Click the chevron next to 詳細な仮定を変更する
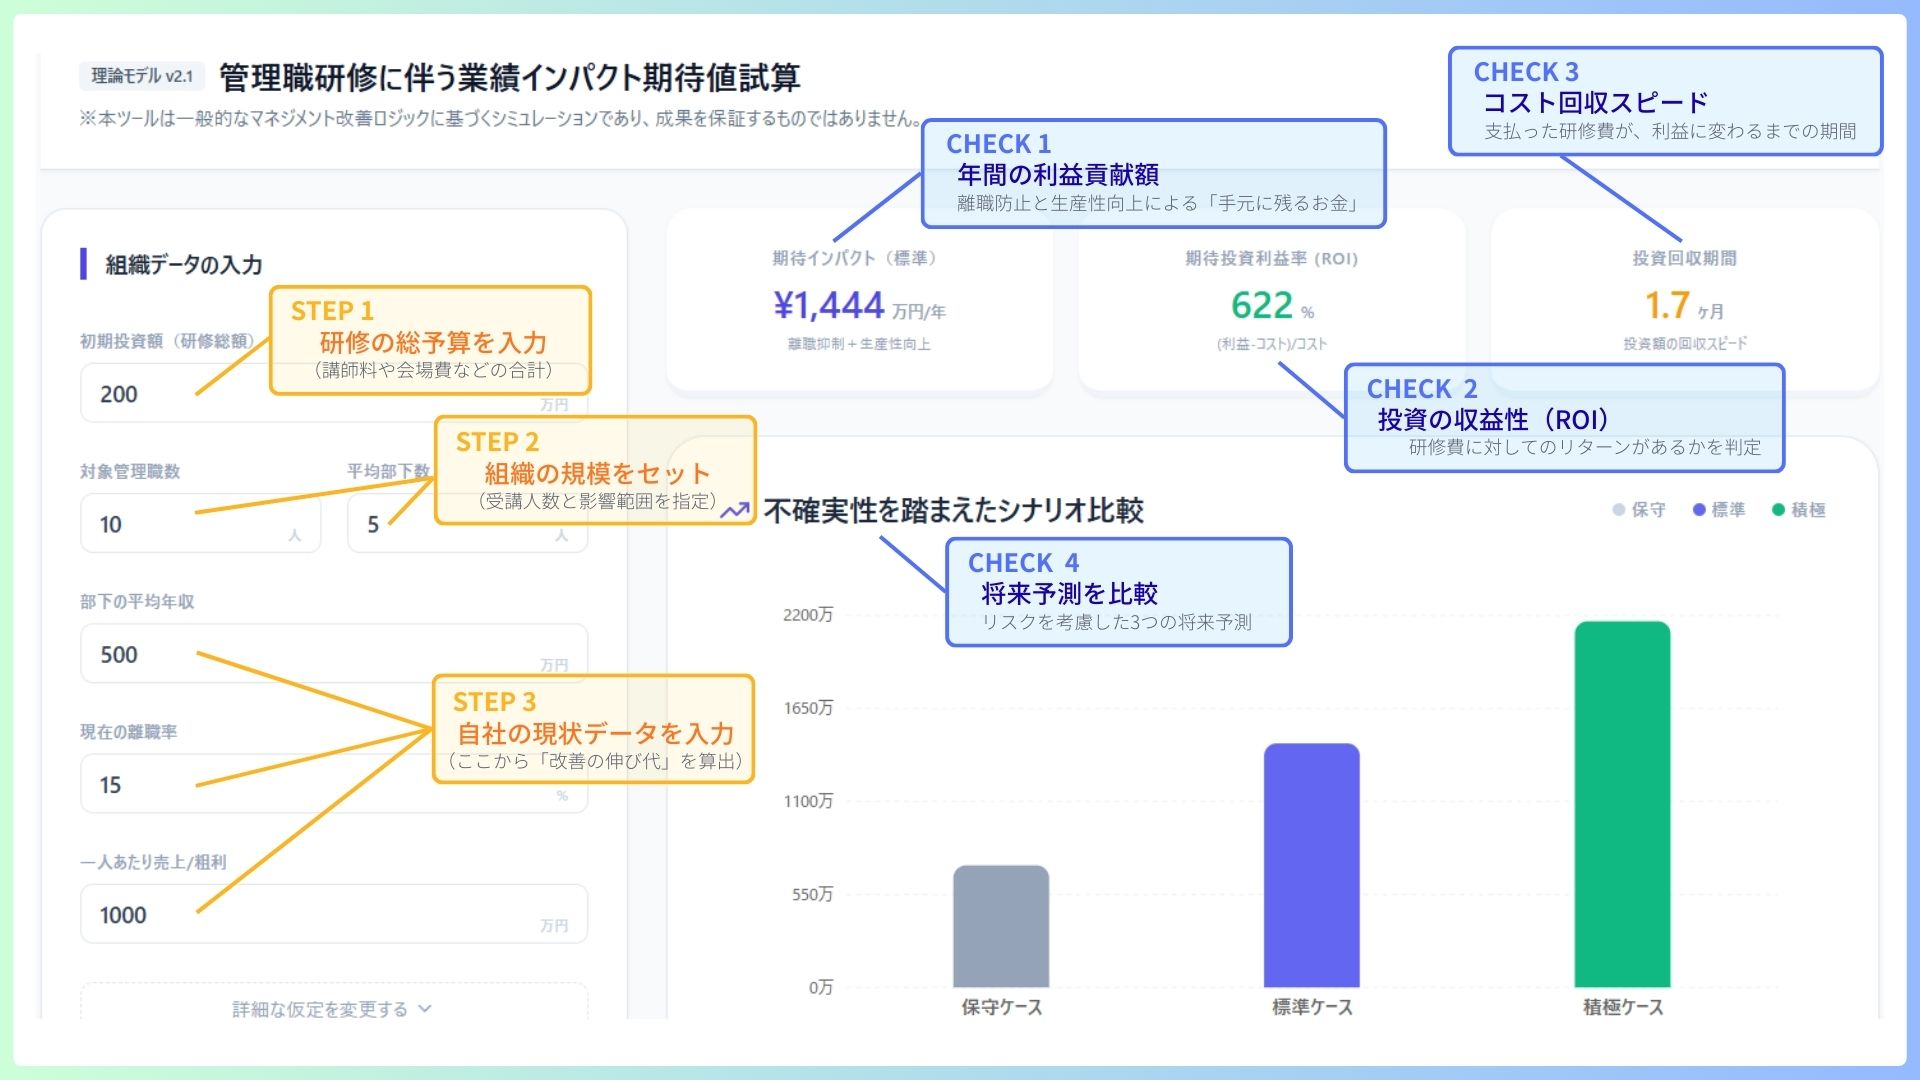Image resolution: width=1920 pixels, height=1080 pixels. [425, 1008]
